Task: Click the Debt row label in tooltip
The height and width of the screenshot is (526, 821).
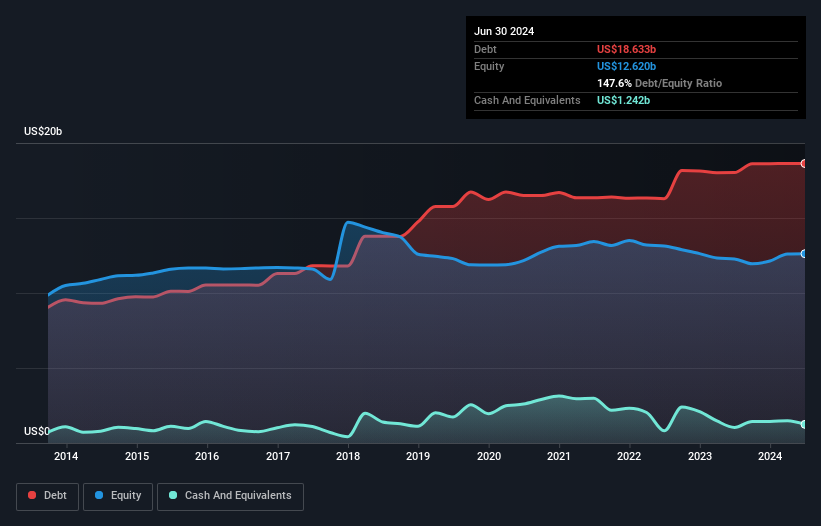Action: [485, 49]
